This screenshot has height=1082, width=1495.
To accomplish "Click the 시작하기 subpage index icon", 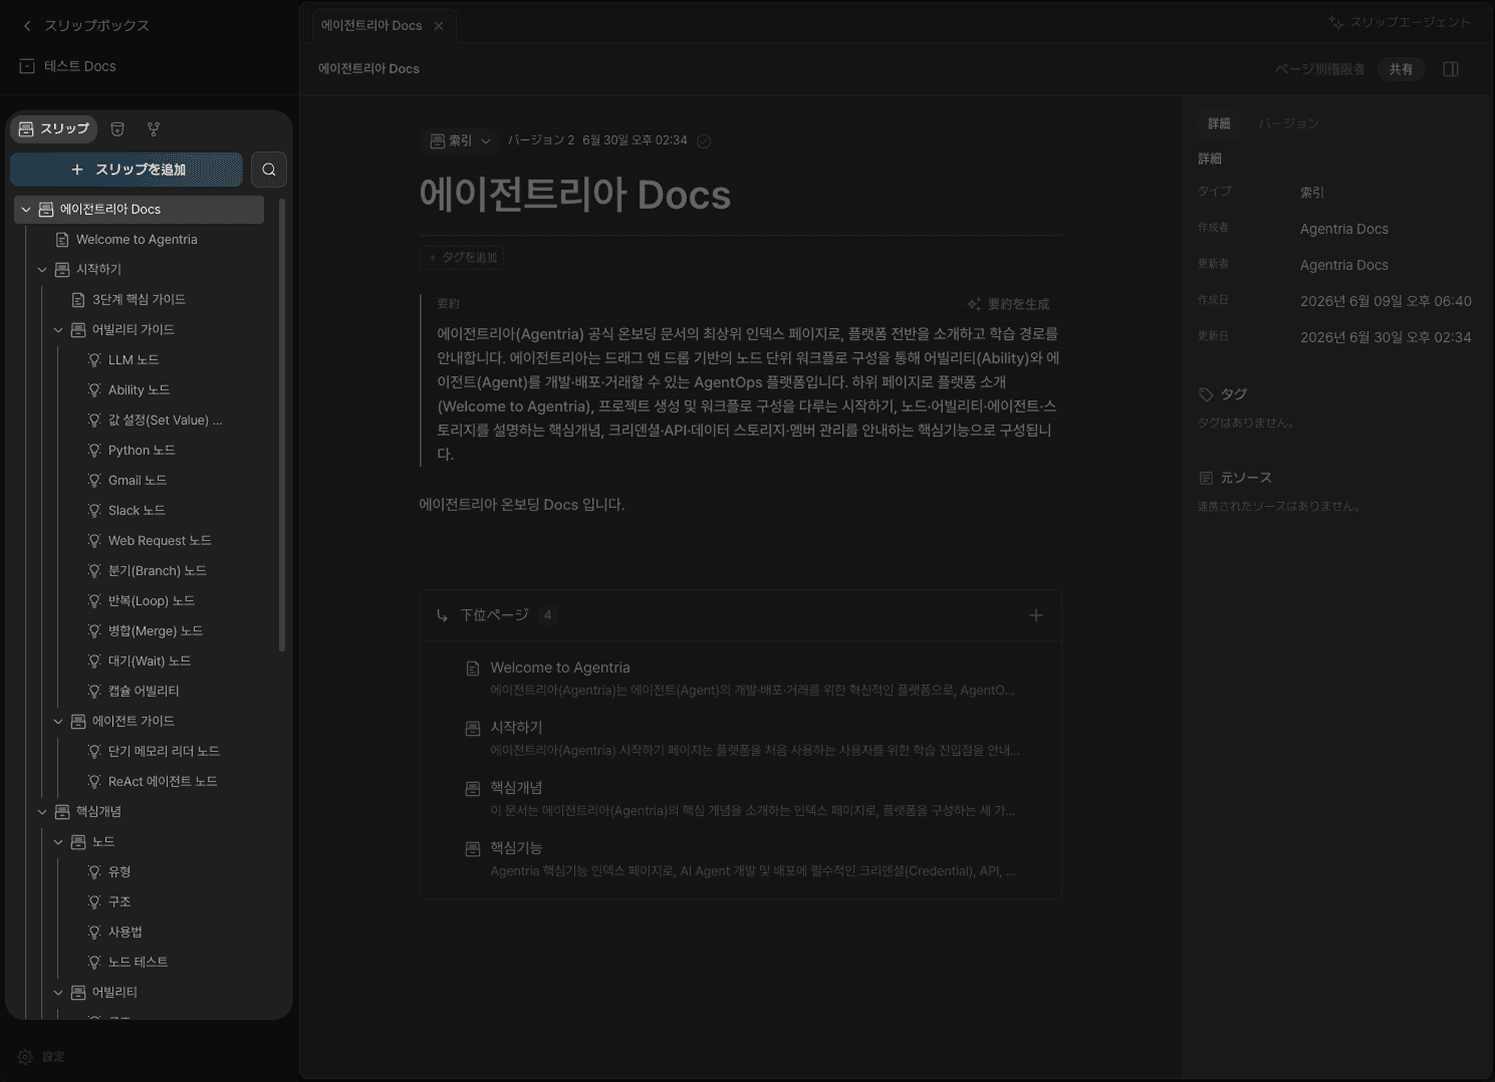I will (x=473, y=729).
